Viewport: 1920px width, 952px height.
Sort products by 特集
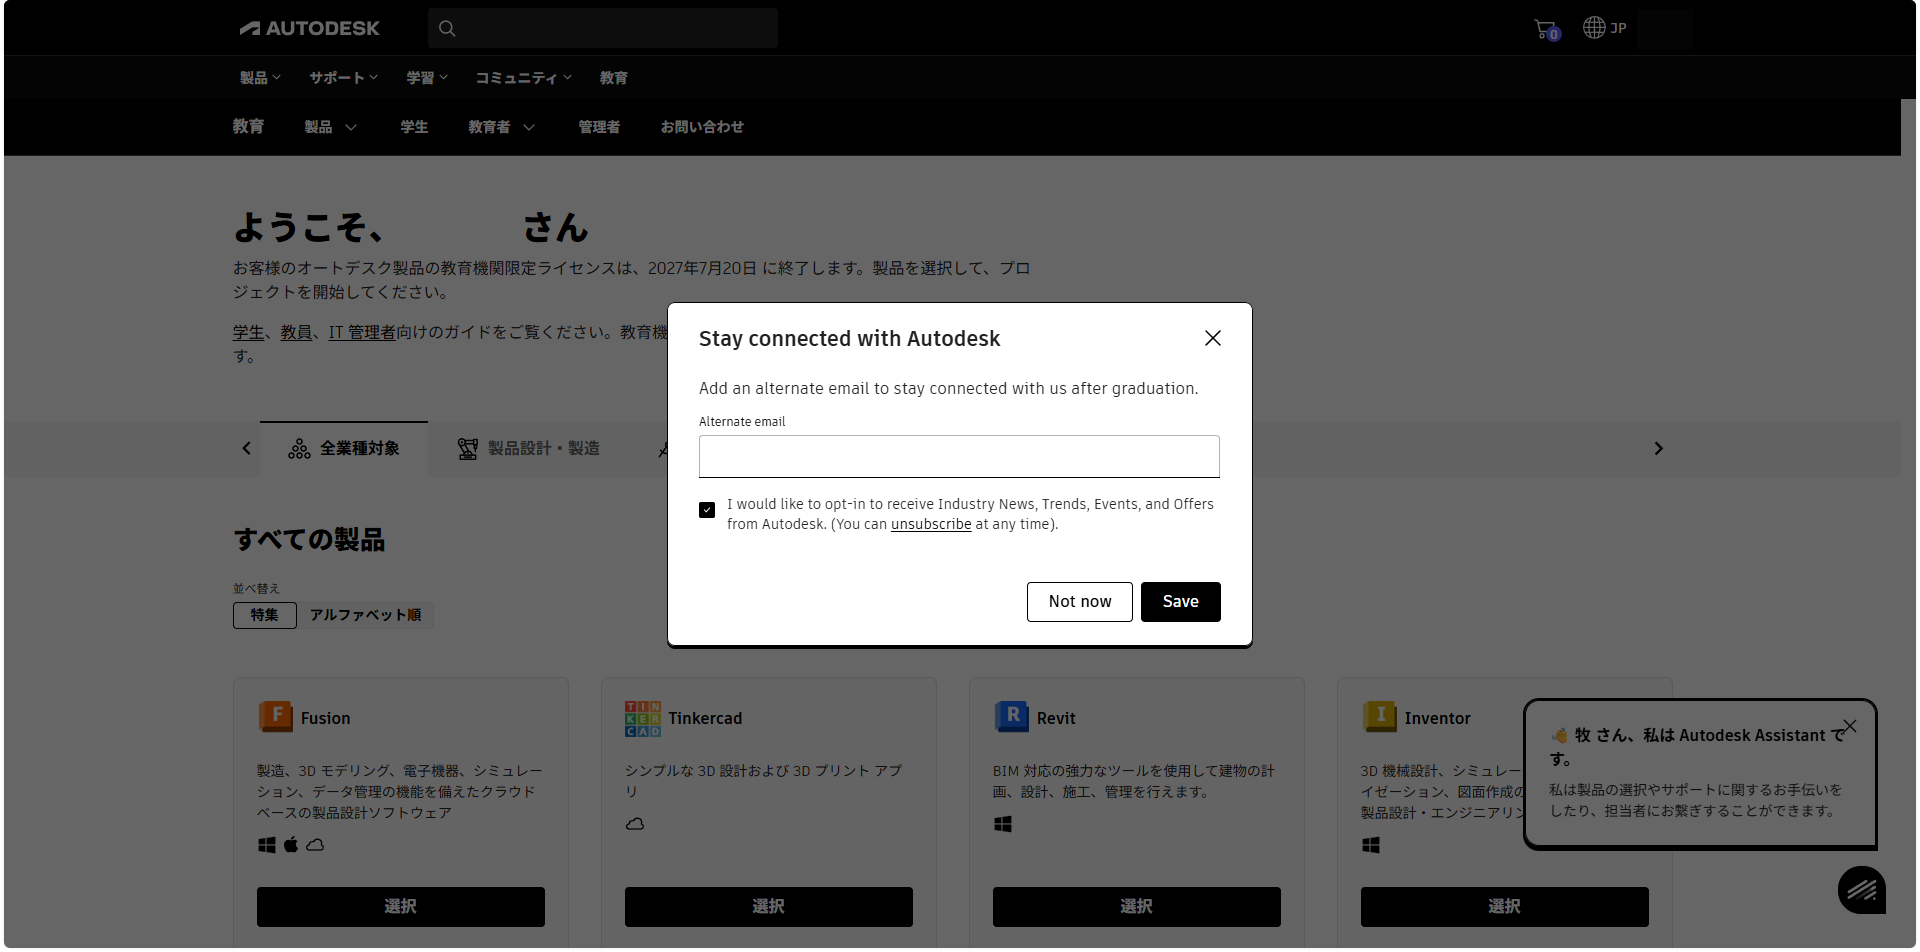pos(265,615)
